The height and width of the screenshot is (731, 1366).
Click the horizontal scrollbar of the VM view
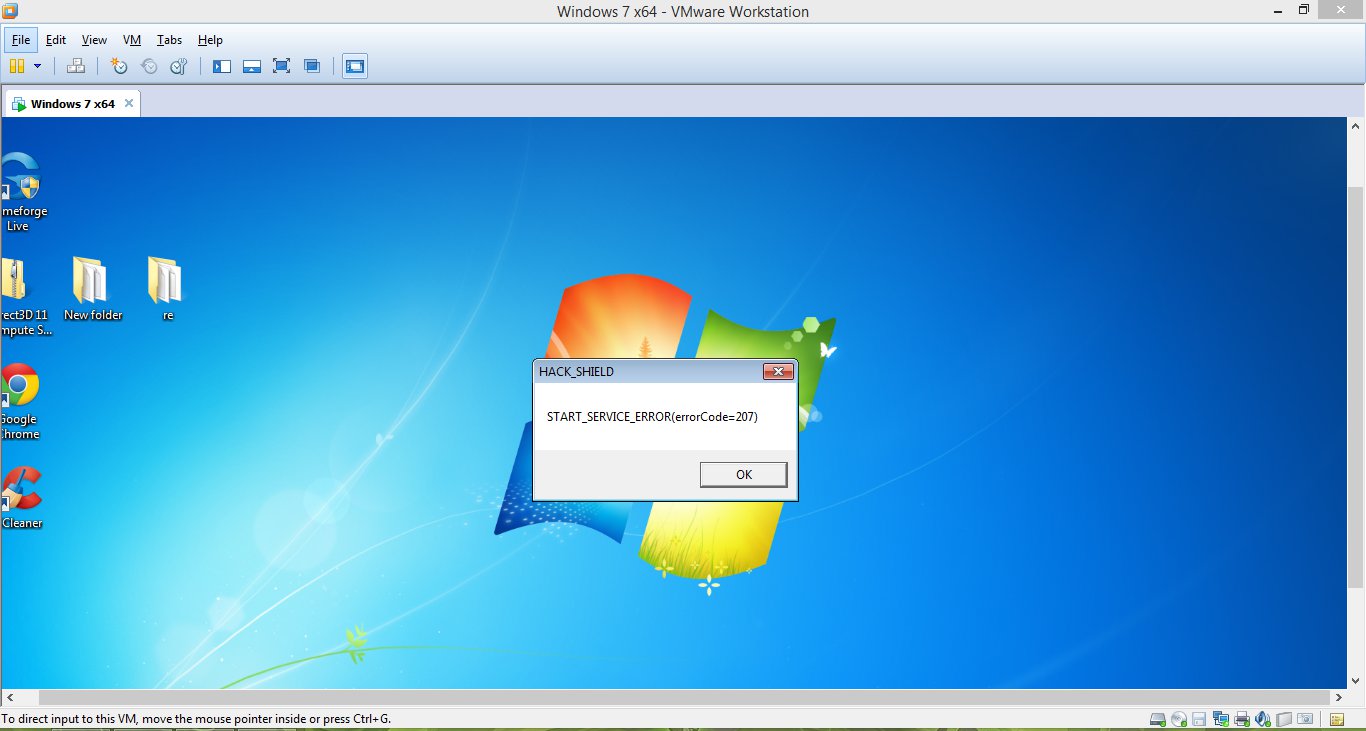685,697
